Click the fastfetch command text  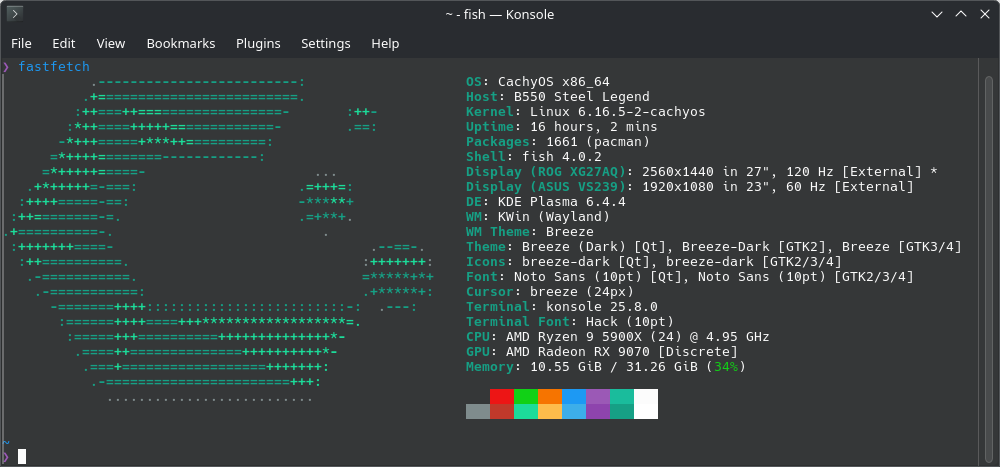coord(54,67)
